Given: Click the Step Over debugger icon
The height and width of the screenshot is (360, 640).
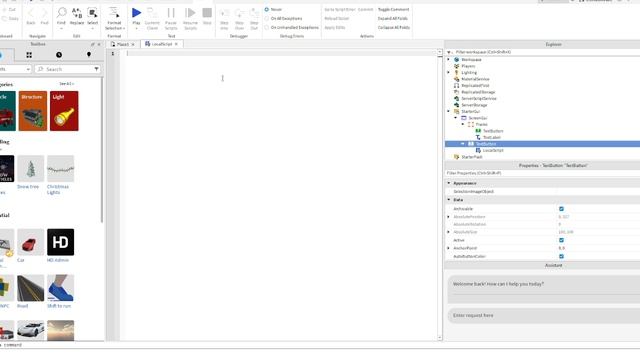Looking at the screenshot, I should tap(239, 14).
